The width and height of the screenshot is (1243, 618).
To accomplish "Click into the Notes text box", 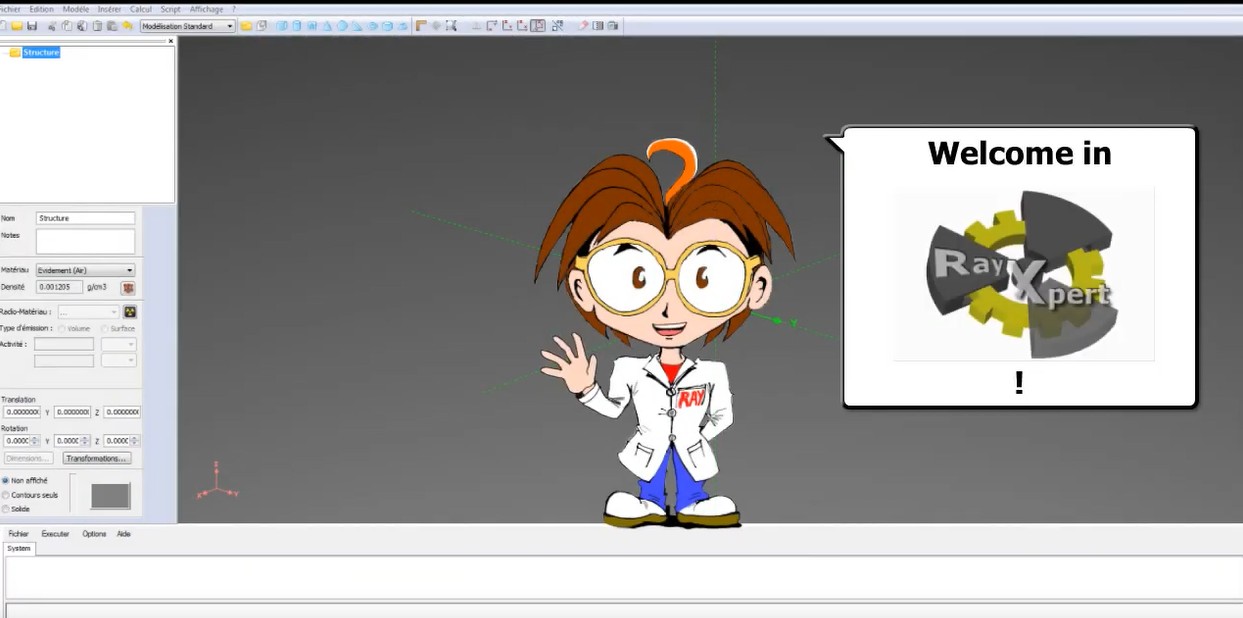I will pos(85,241).
